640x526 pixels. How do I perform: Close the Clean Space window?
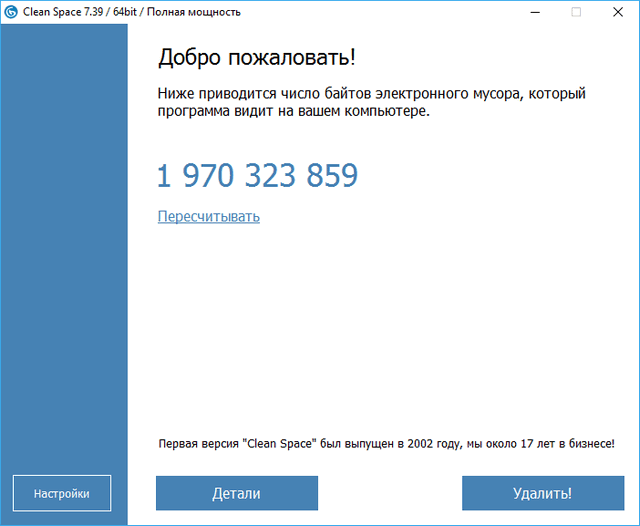[x=619, y=12]
